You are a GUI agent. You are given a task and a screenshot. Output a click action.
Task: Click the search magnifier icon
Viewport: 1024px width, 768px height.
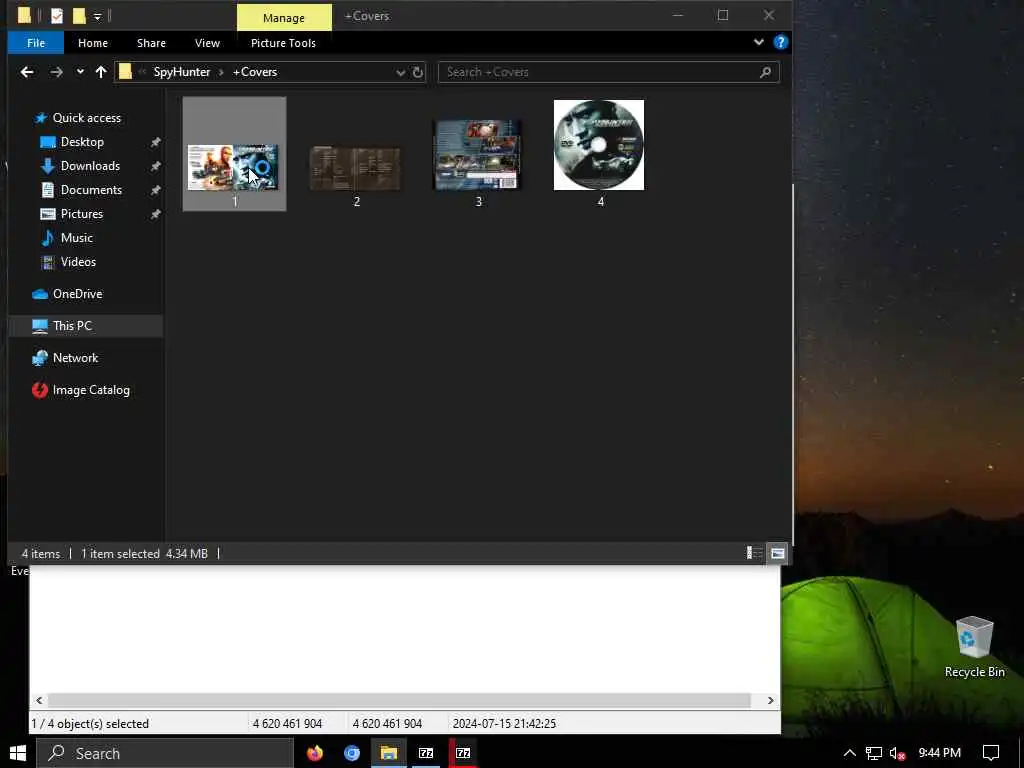[x=765, y=72]
